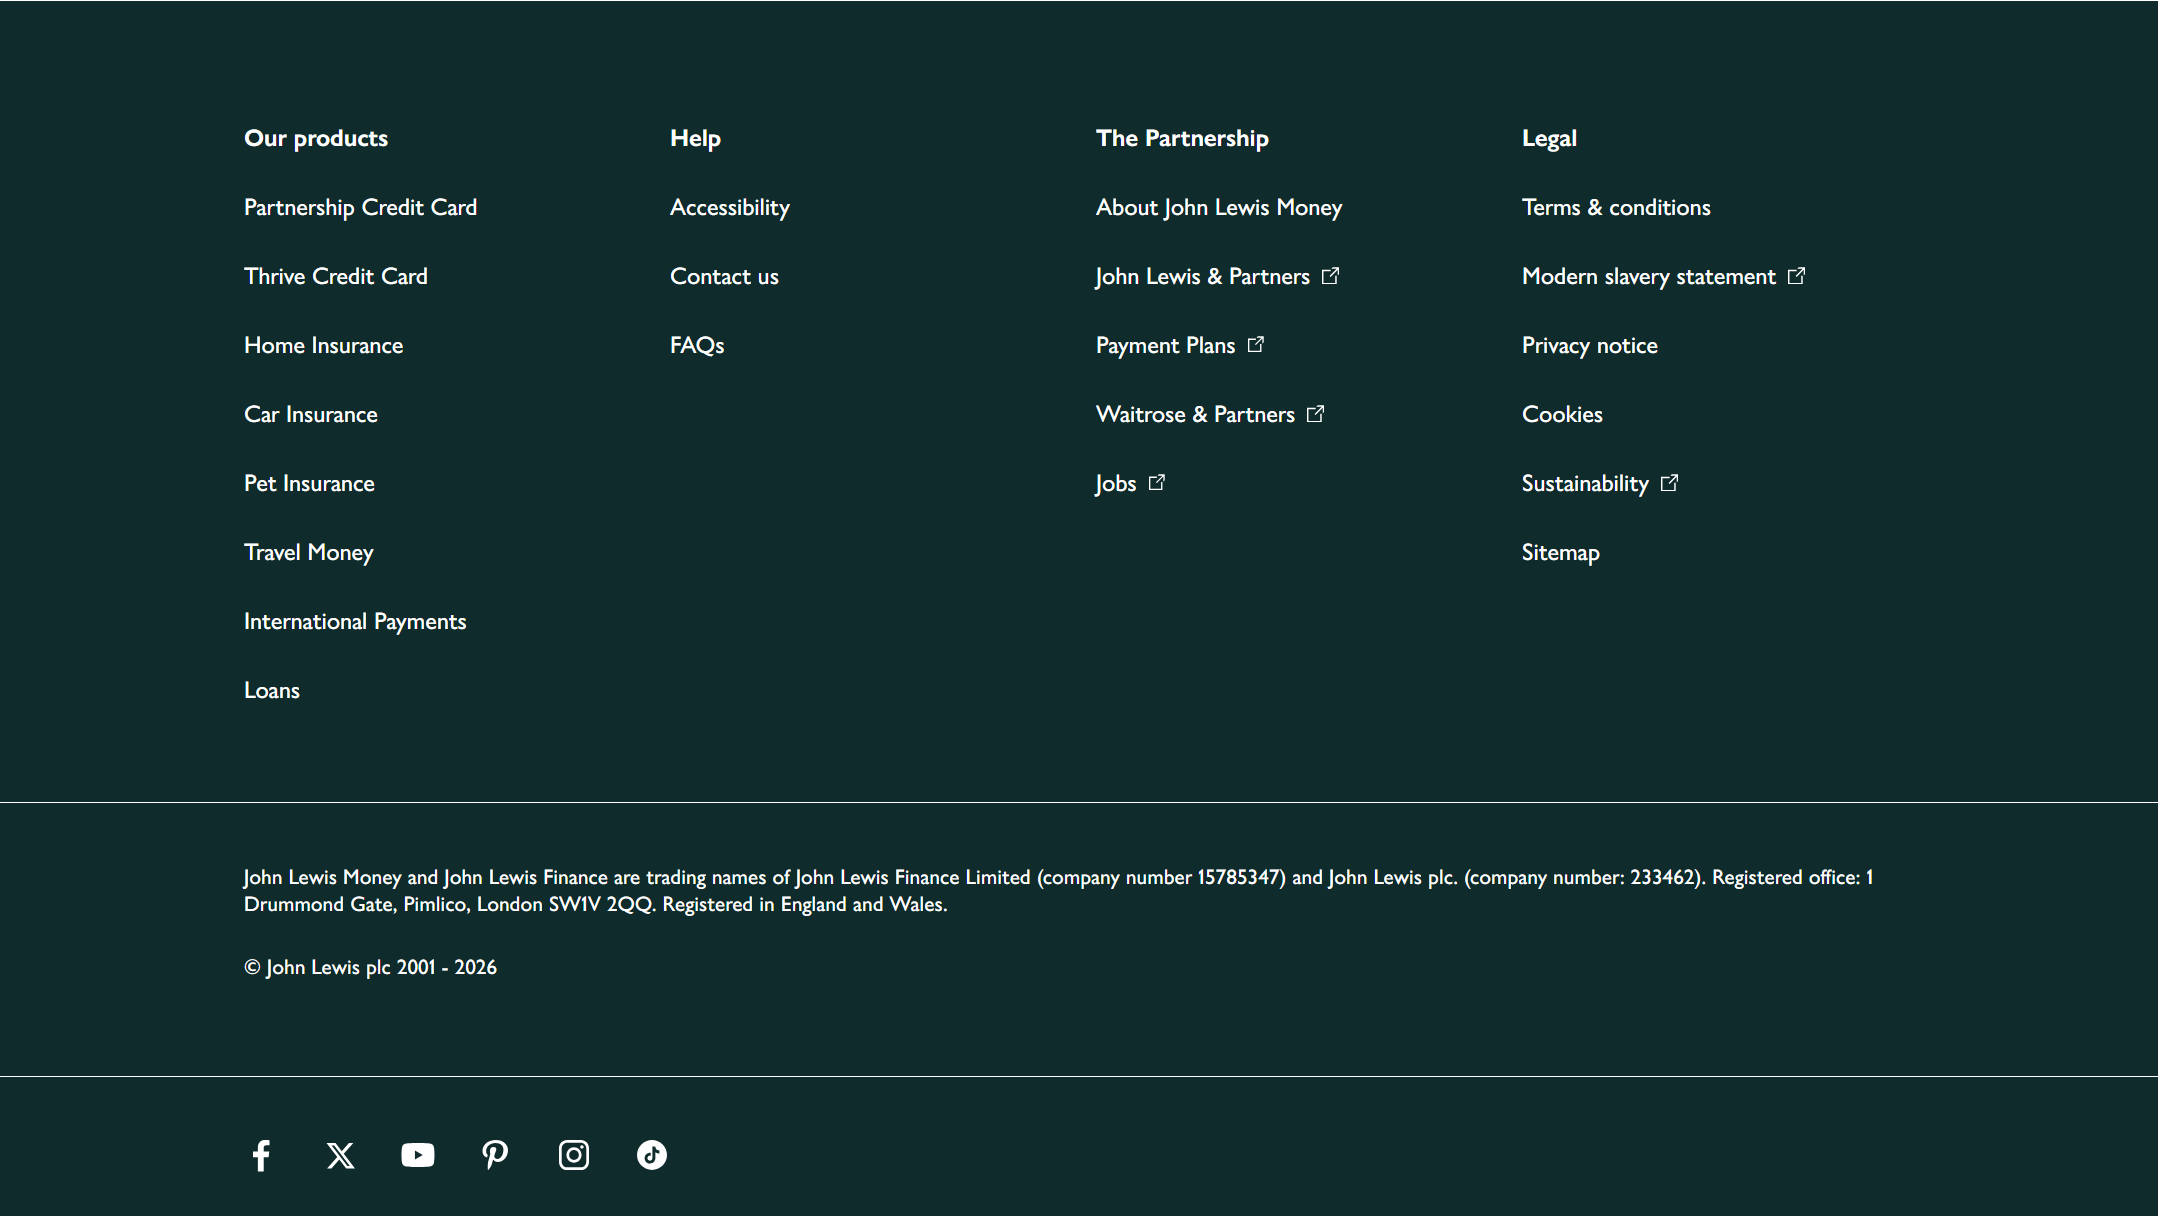View Thrive Credit Card details

(x=335, y=275)
